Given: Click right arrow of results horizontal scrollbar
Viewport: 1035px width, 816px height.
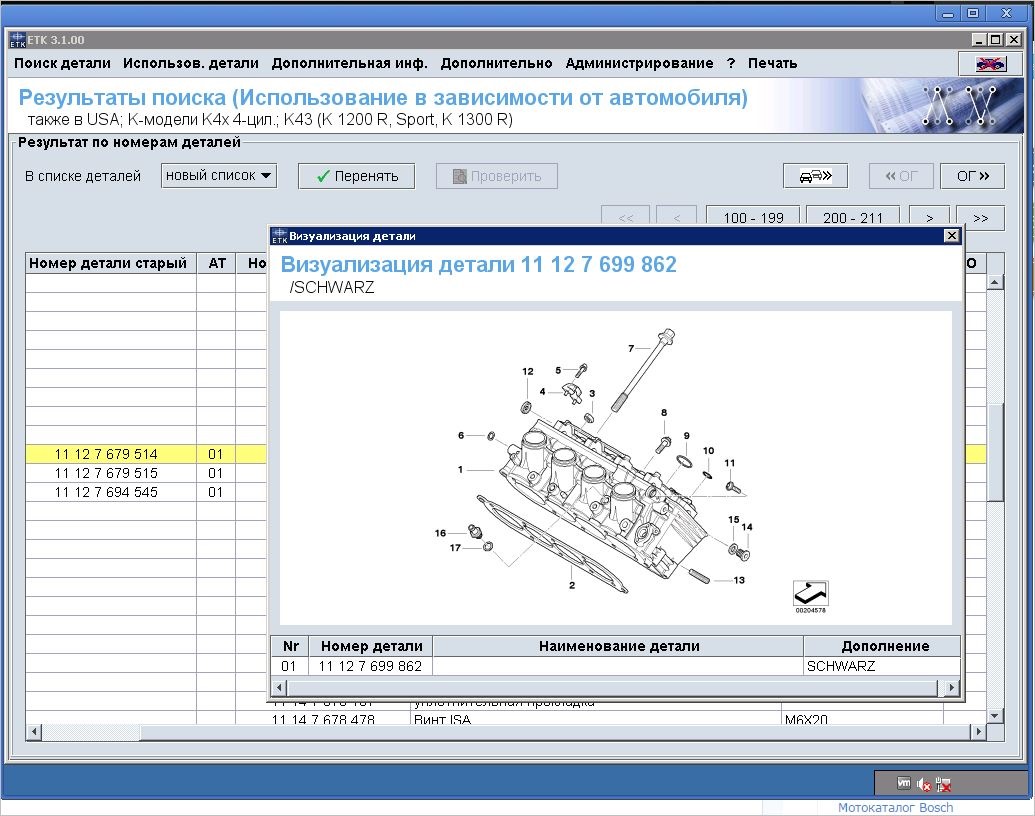Looking at the screenshot, I should coord(978,731).
